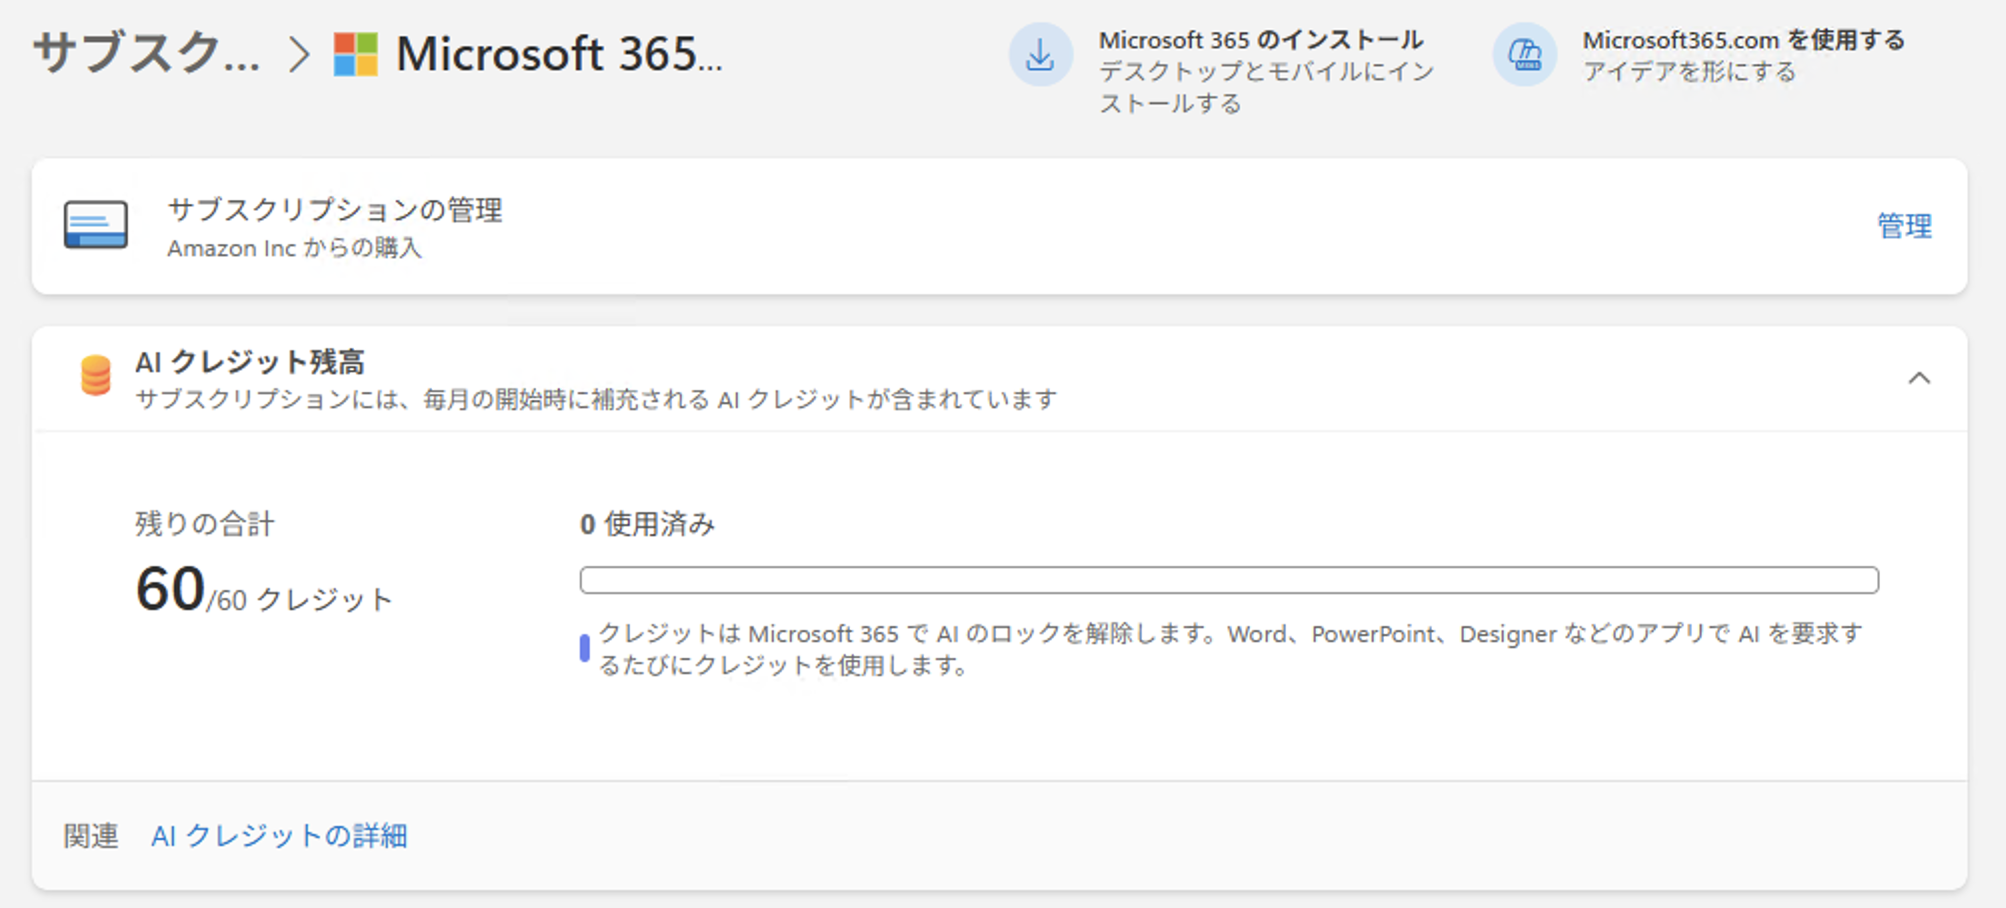Click the Microsoft 365 のインストール label
2006x908 pixels.
click(x=1260, y=40)
